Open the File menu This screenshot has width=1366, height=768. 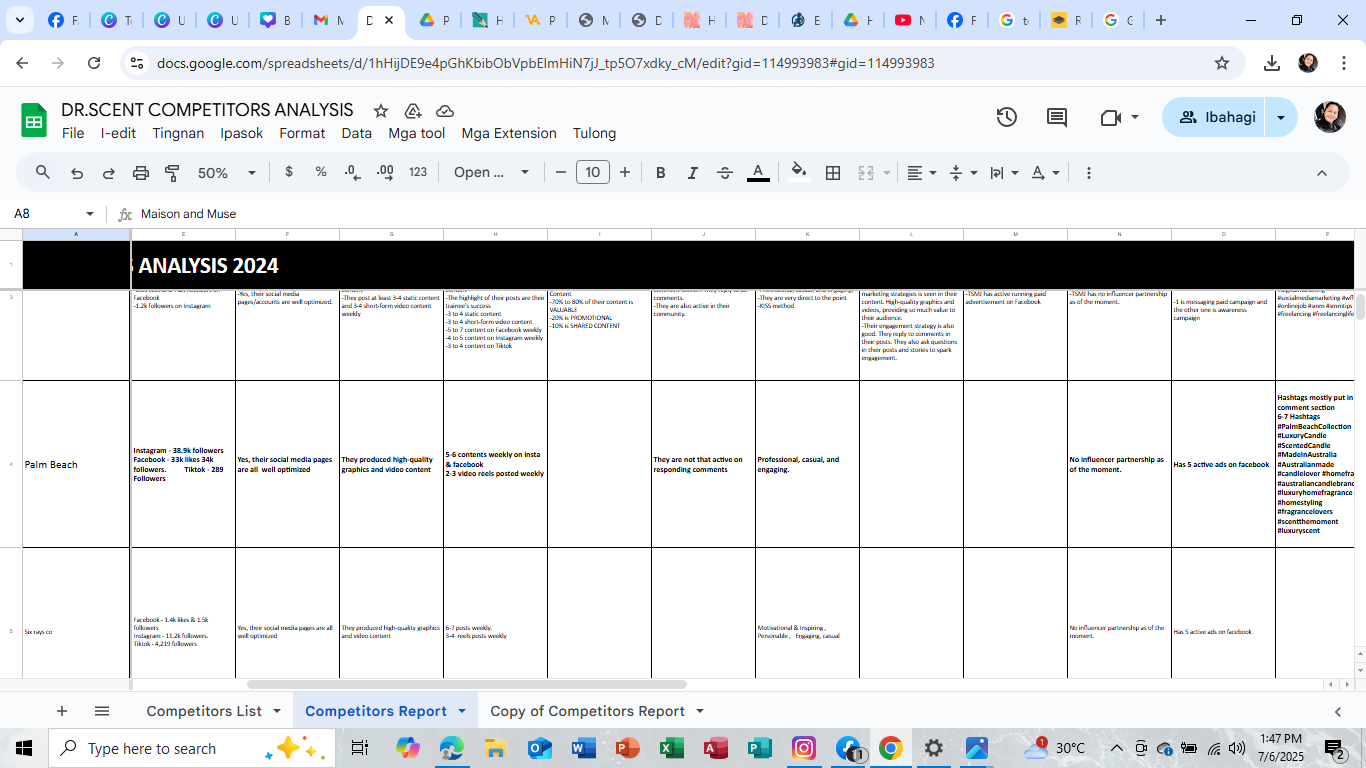[x=73, y=133]
